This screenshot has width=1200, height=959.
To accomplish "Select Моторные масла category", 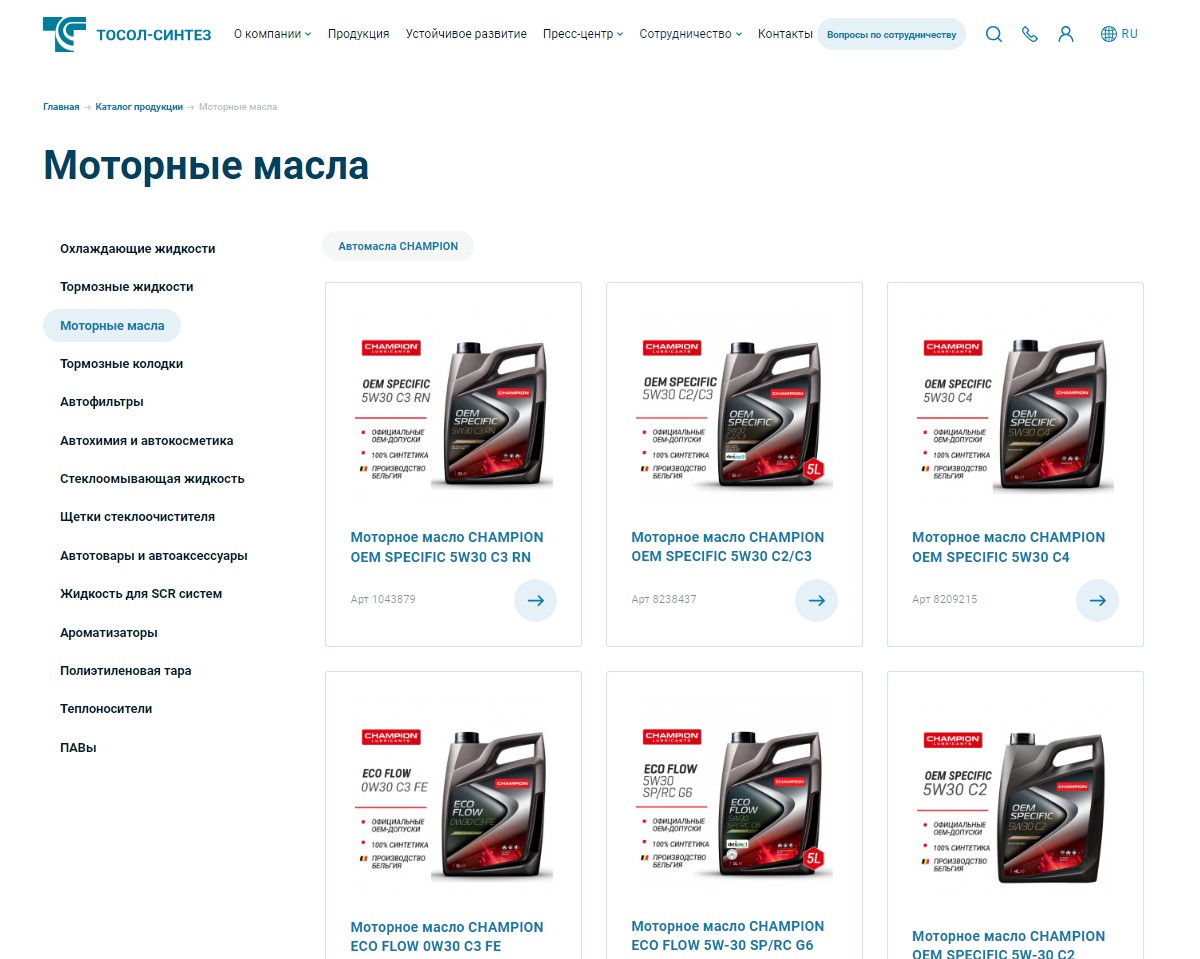I will (112, 326).
